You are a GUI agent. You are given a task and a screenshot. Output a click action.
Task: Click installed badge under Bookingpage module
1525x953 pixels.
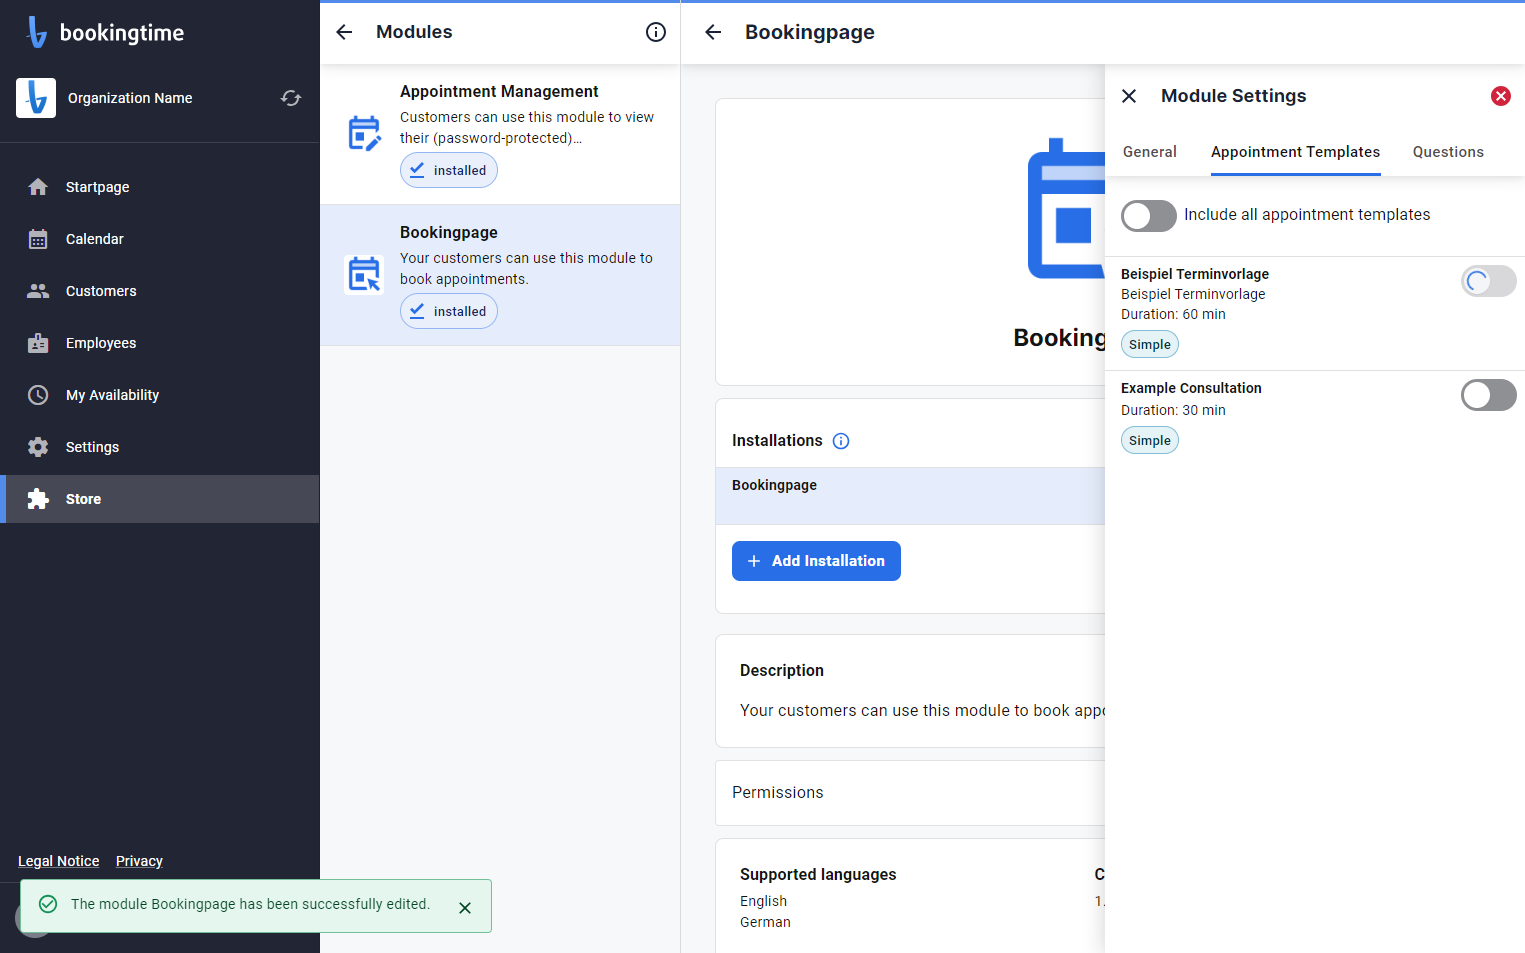pos(449,311)
